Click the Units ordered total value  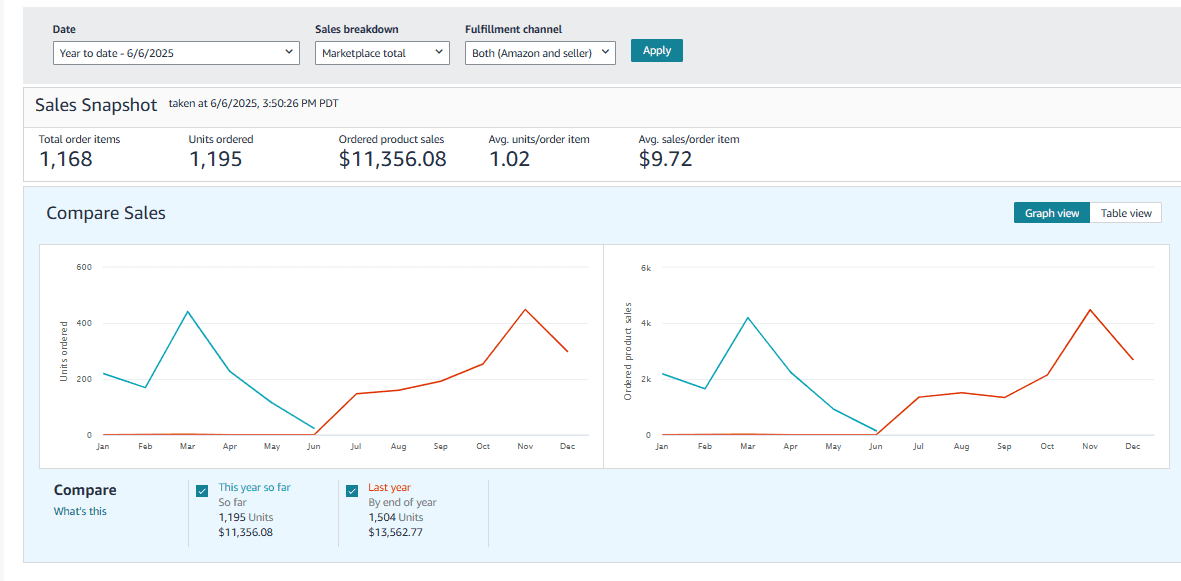pos(215,159)
